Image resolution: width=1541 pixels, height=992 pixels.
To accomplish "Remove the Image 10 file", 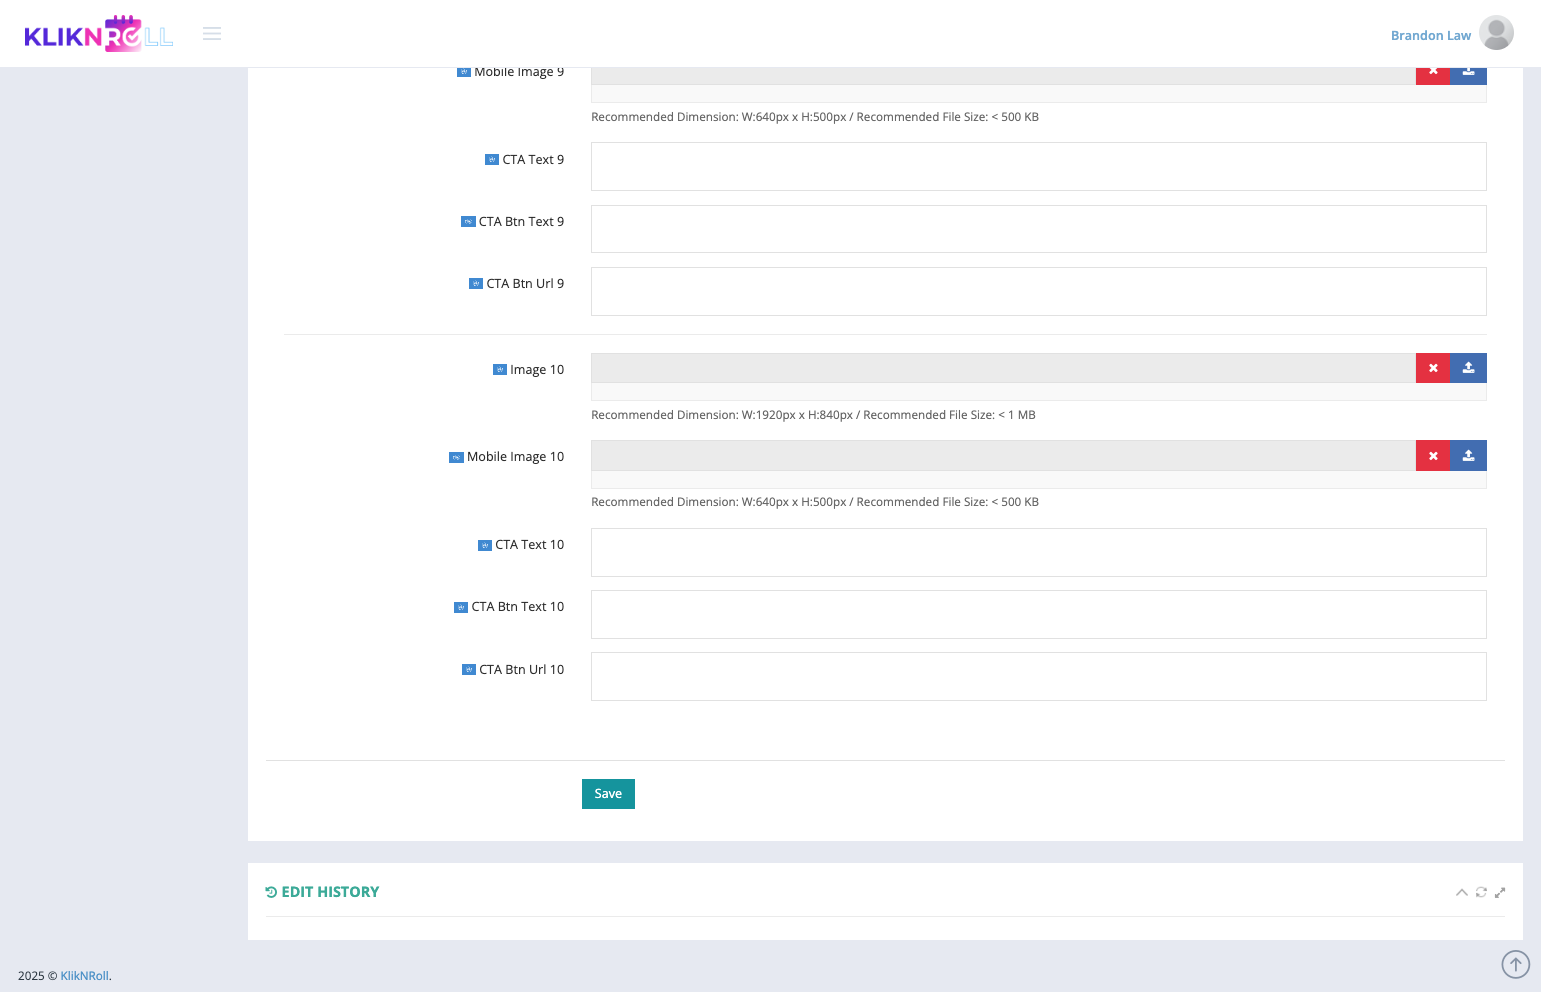I will coord(1433,368).
